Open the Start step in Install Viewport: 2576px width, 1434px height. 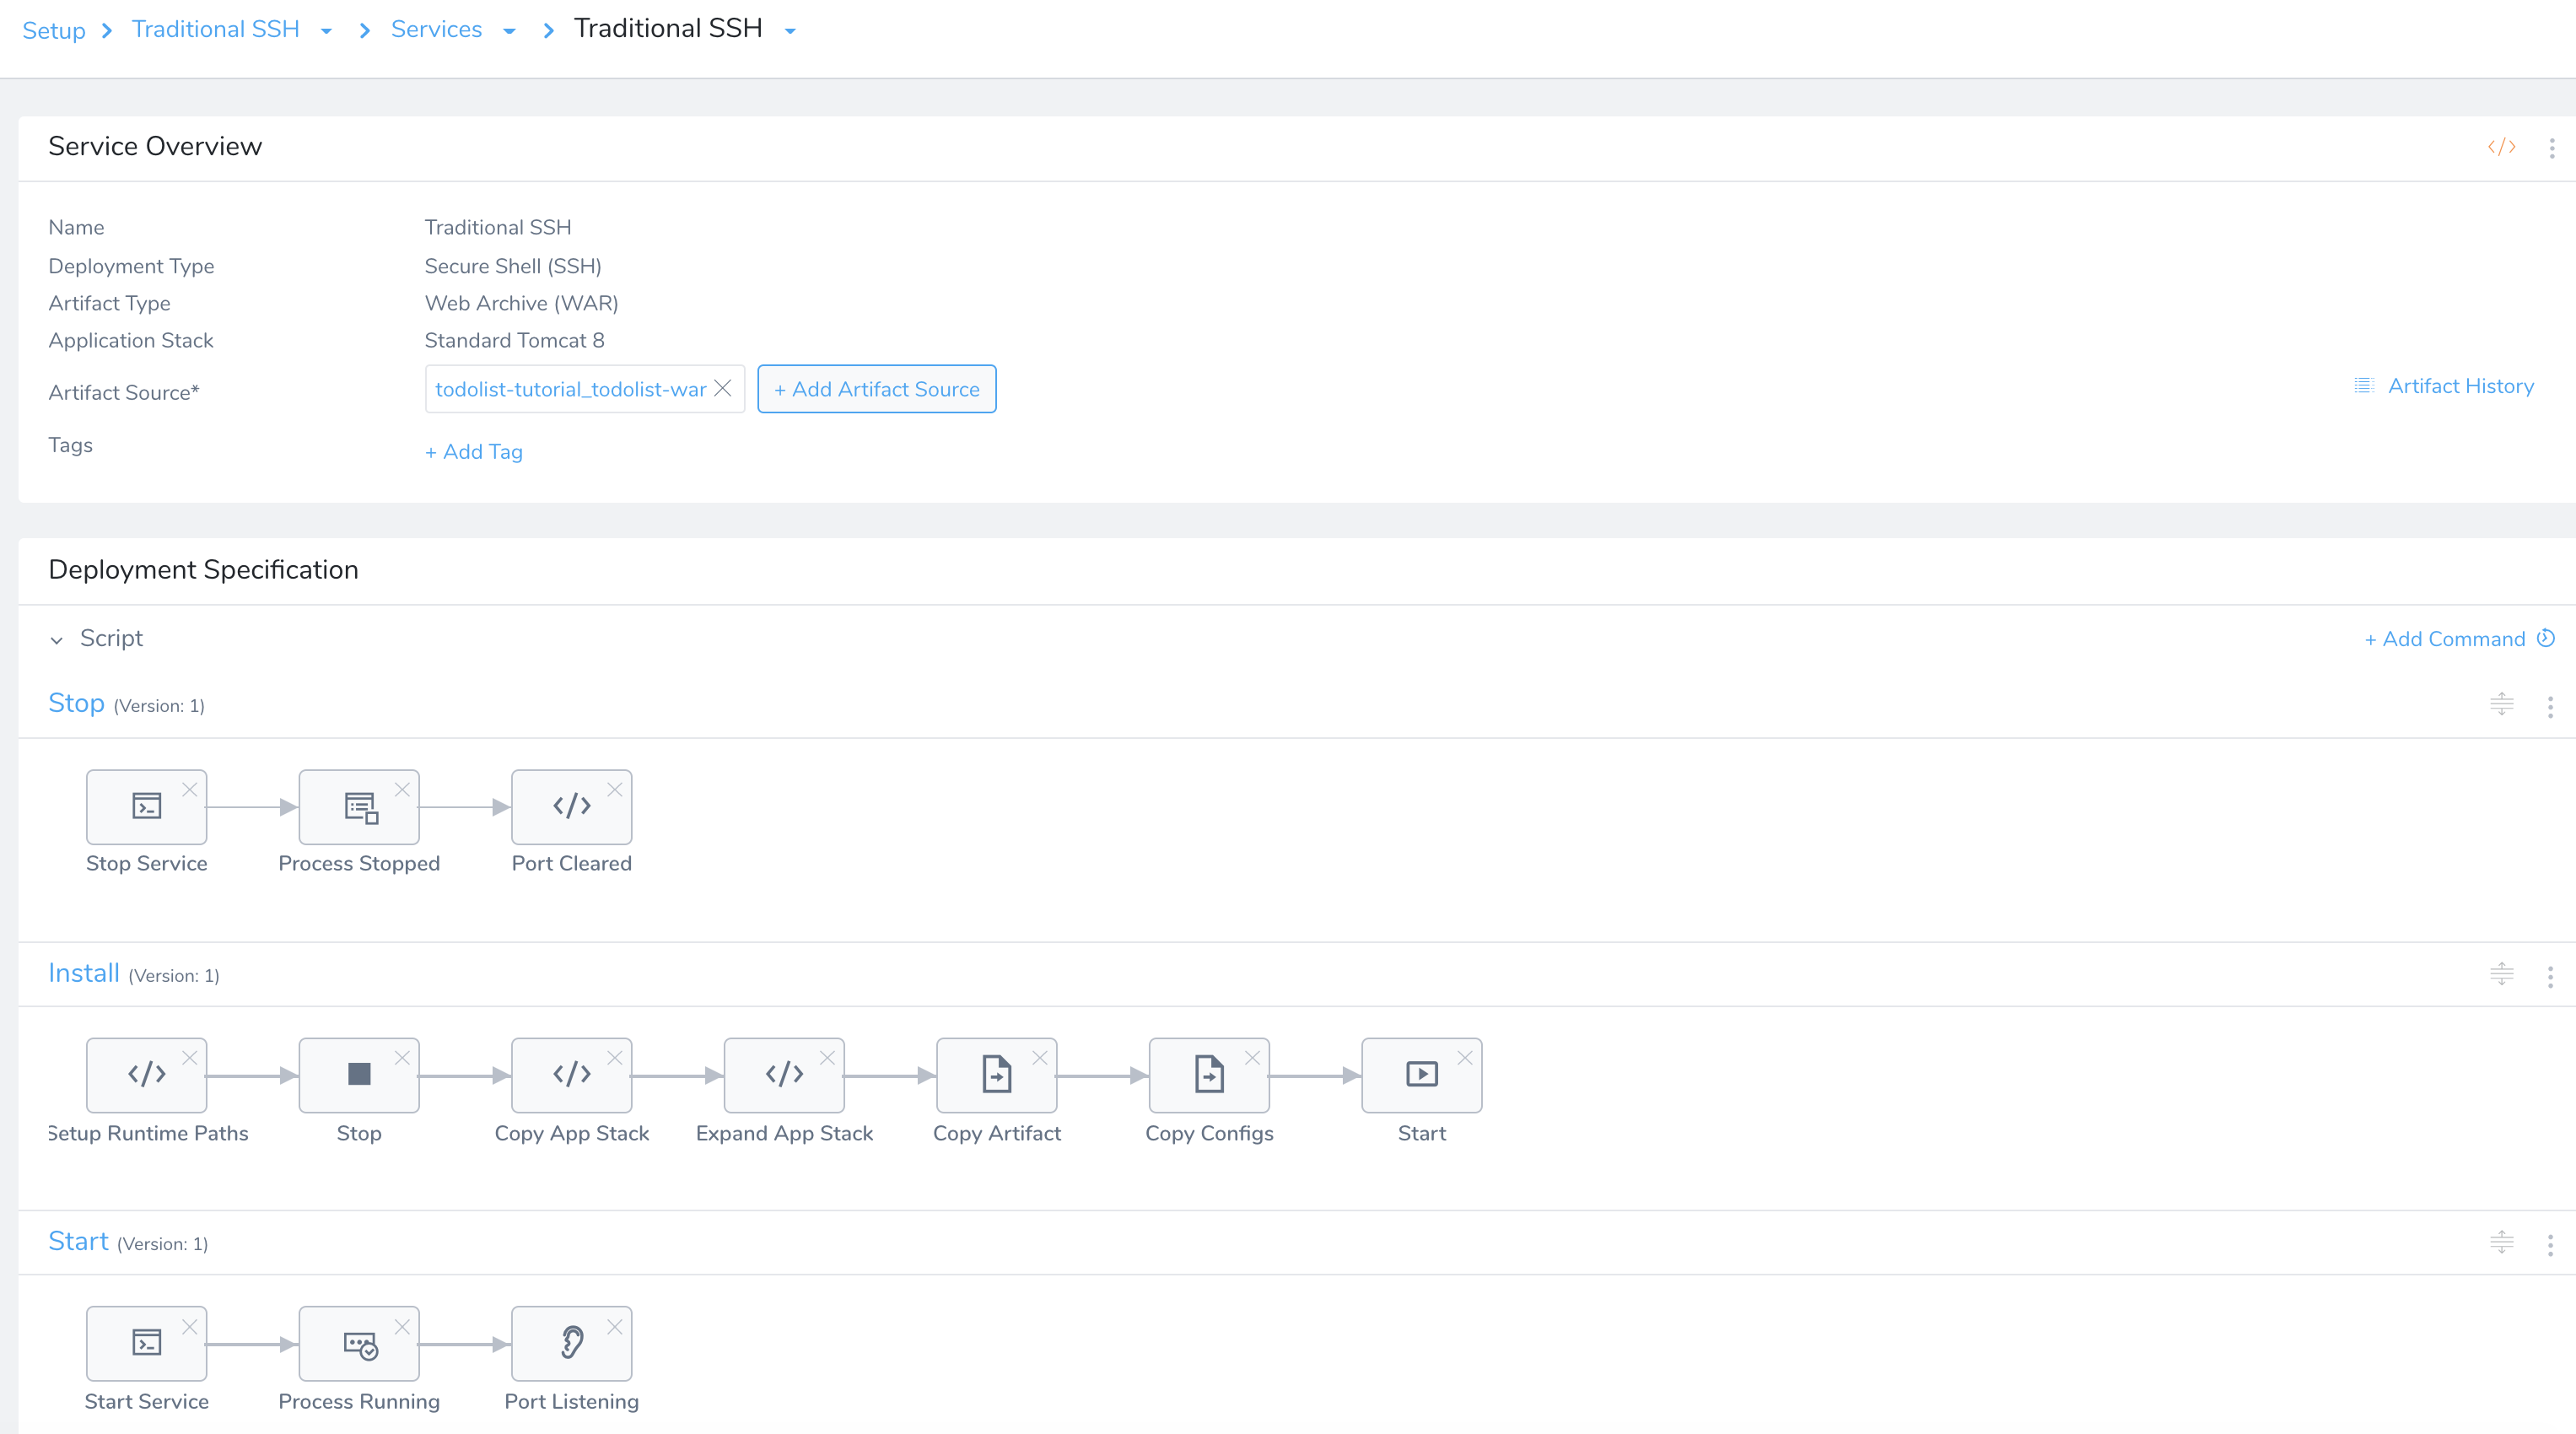(1421, 1075)
